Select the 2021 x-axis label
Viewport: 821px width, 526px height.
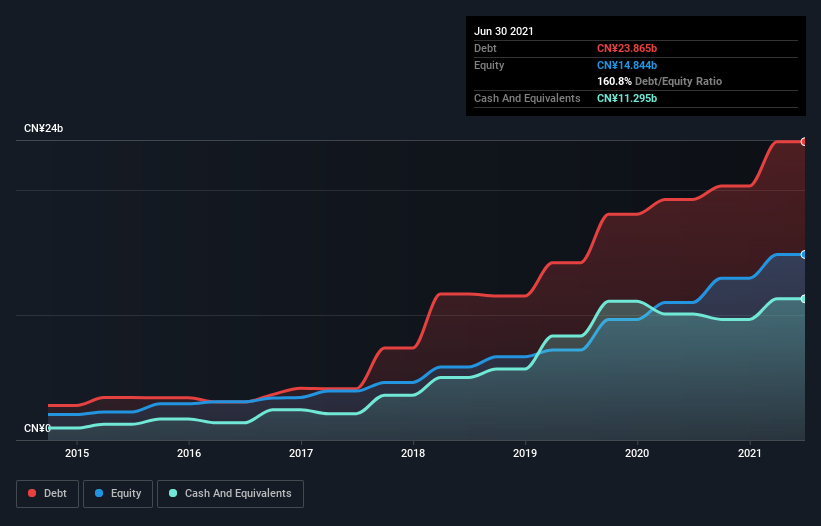pyautogui.click(x=749, y=453)
